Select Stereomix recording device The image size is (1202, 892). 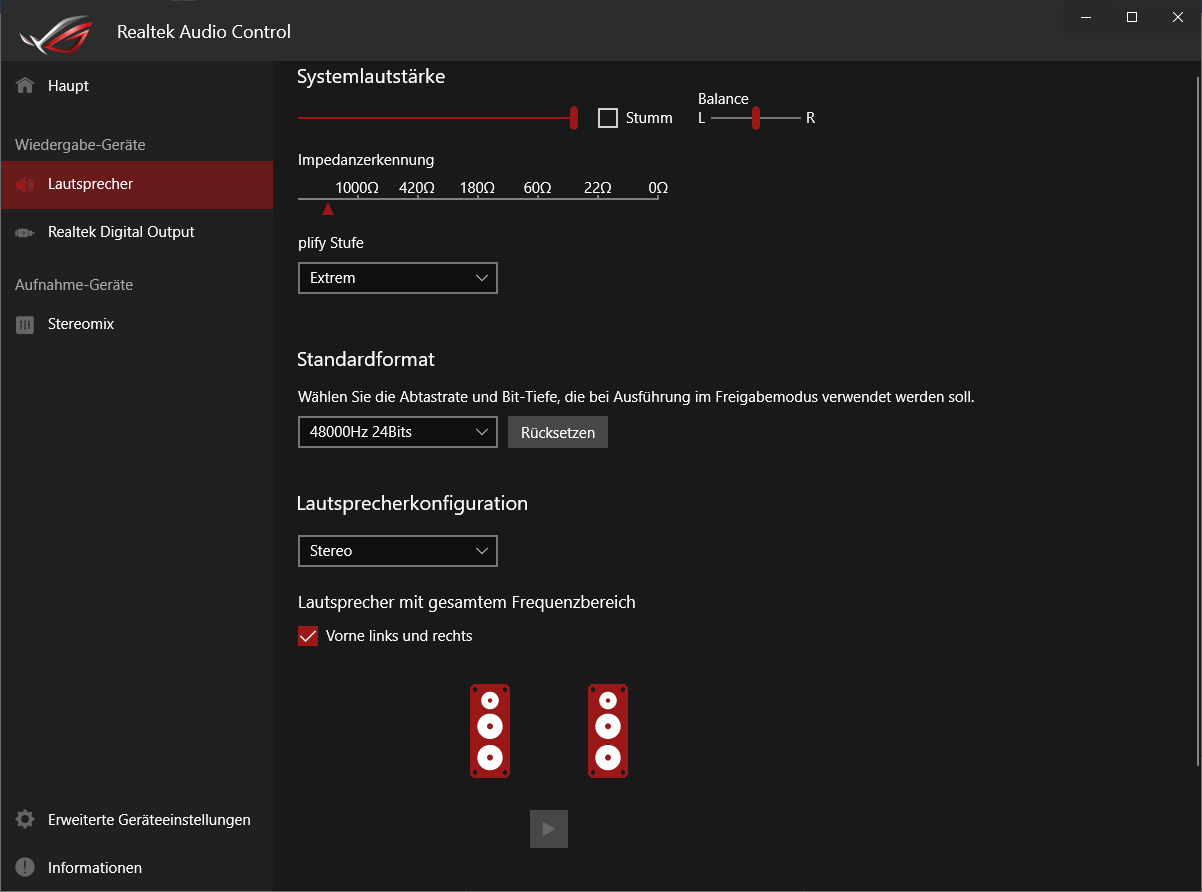137,325
